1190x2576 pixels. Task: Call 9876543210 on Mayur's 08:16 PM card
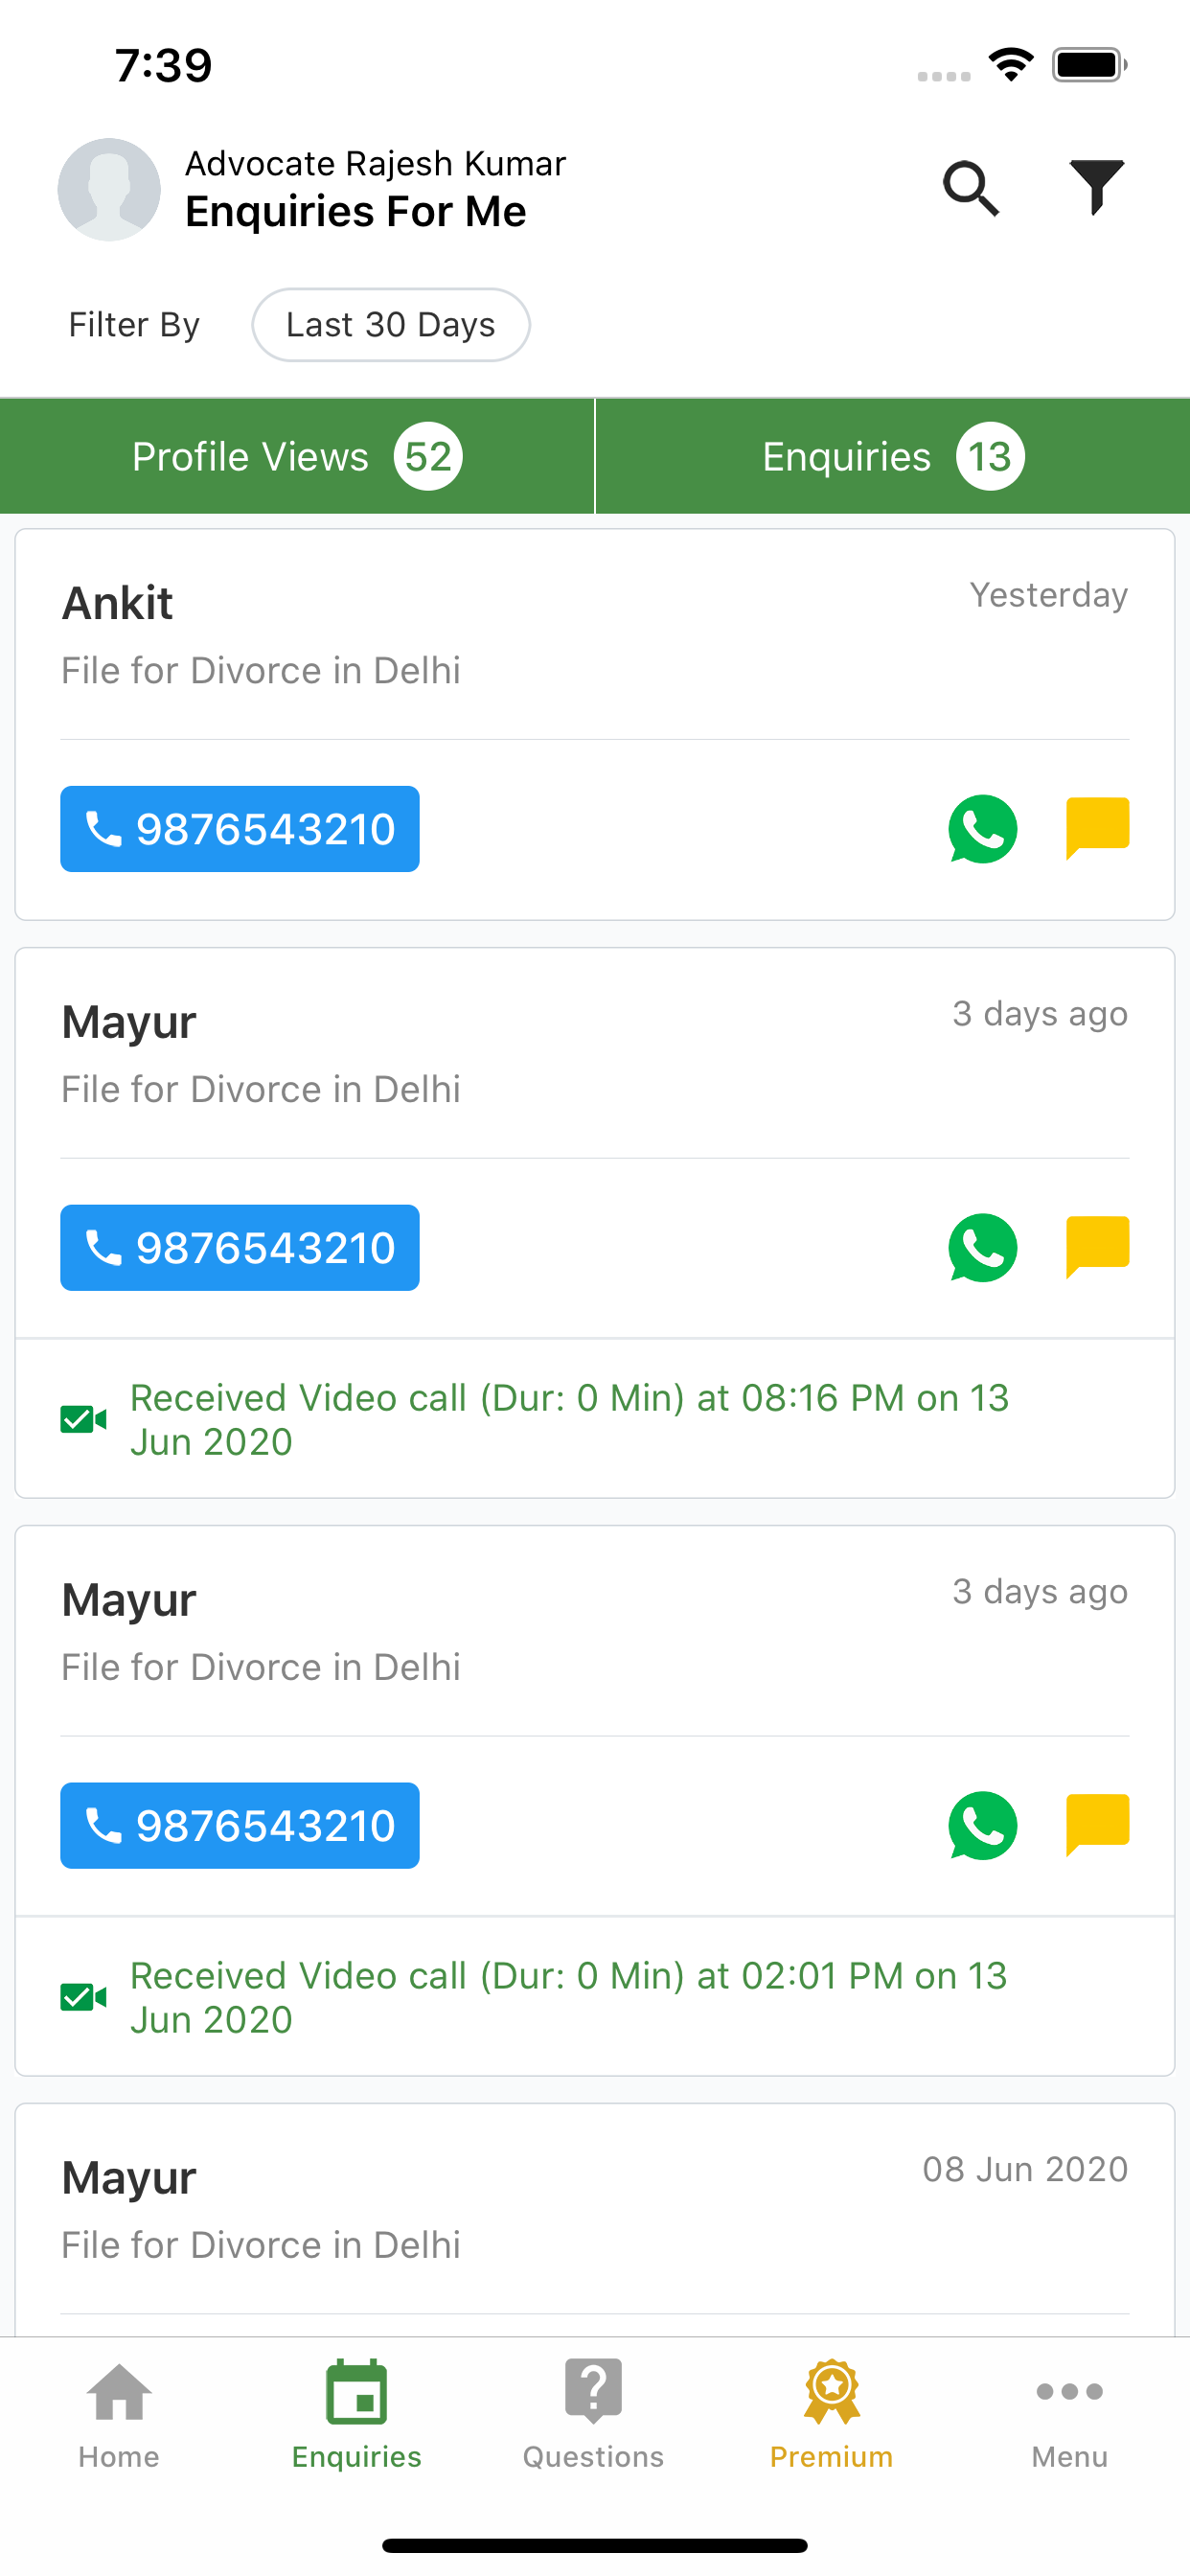click(x=240, y=1248)
